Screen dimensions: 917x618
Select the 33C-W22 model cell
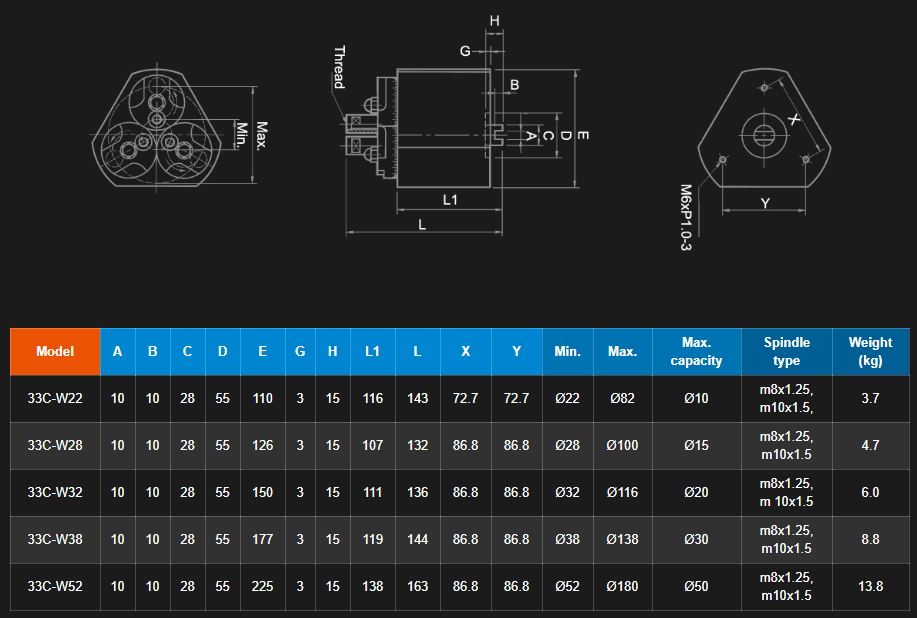point(55,398)
